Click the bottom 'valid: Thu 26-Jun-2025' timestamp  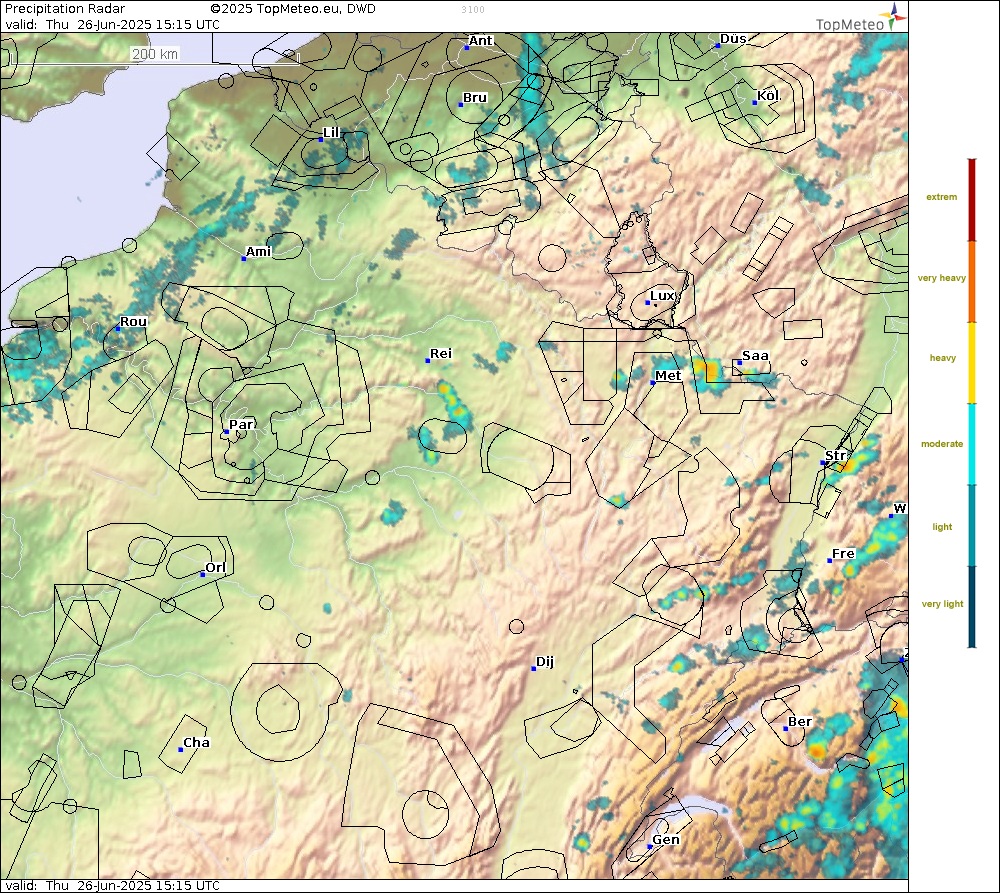(112, 886)
